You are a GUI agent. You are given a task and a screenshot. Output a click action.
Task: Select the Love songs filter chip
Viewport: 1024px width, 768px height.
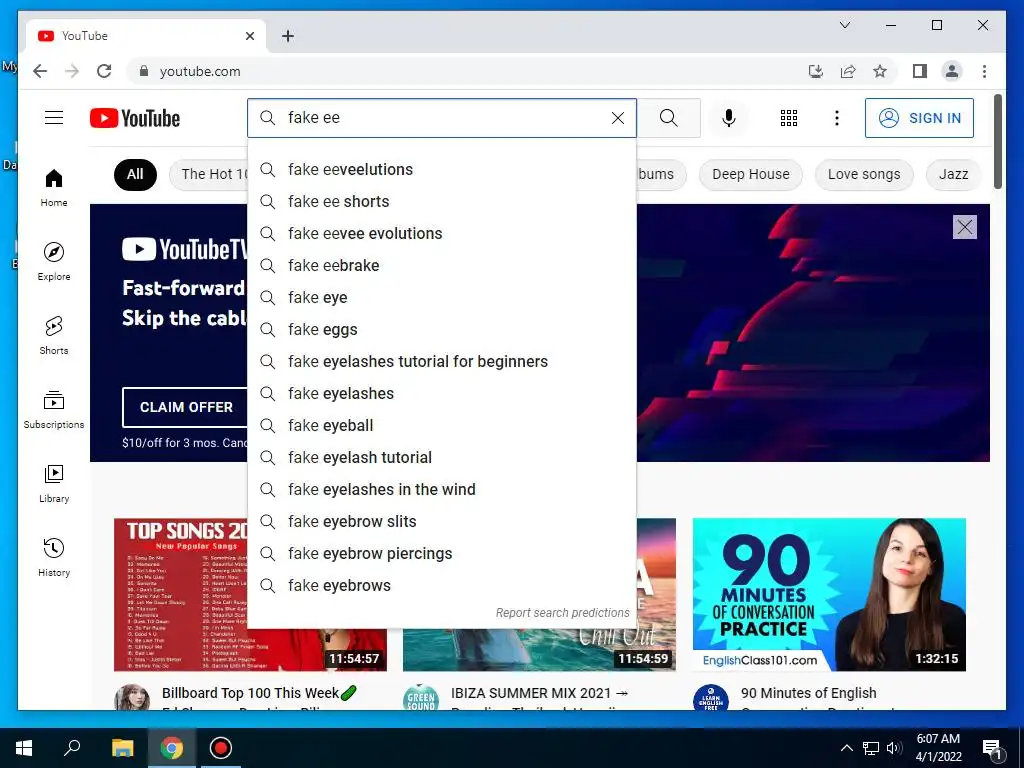point(863,174)
